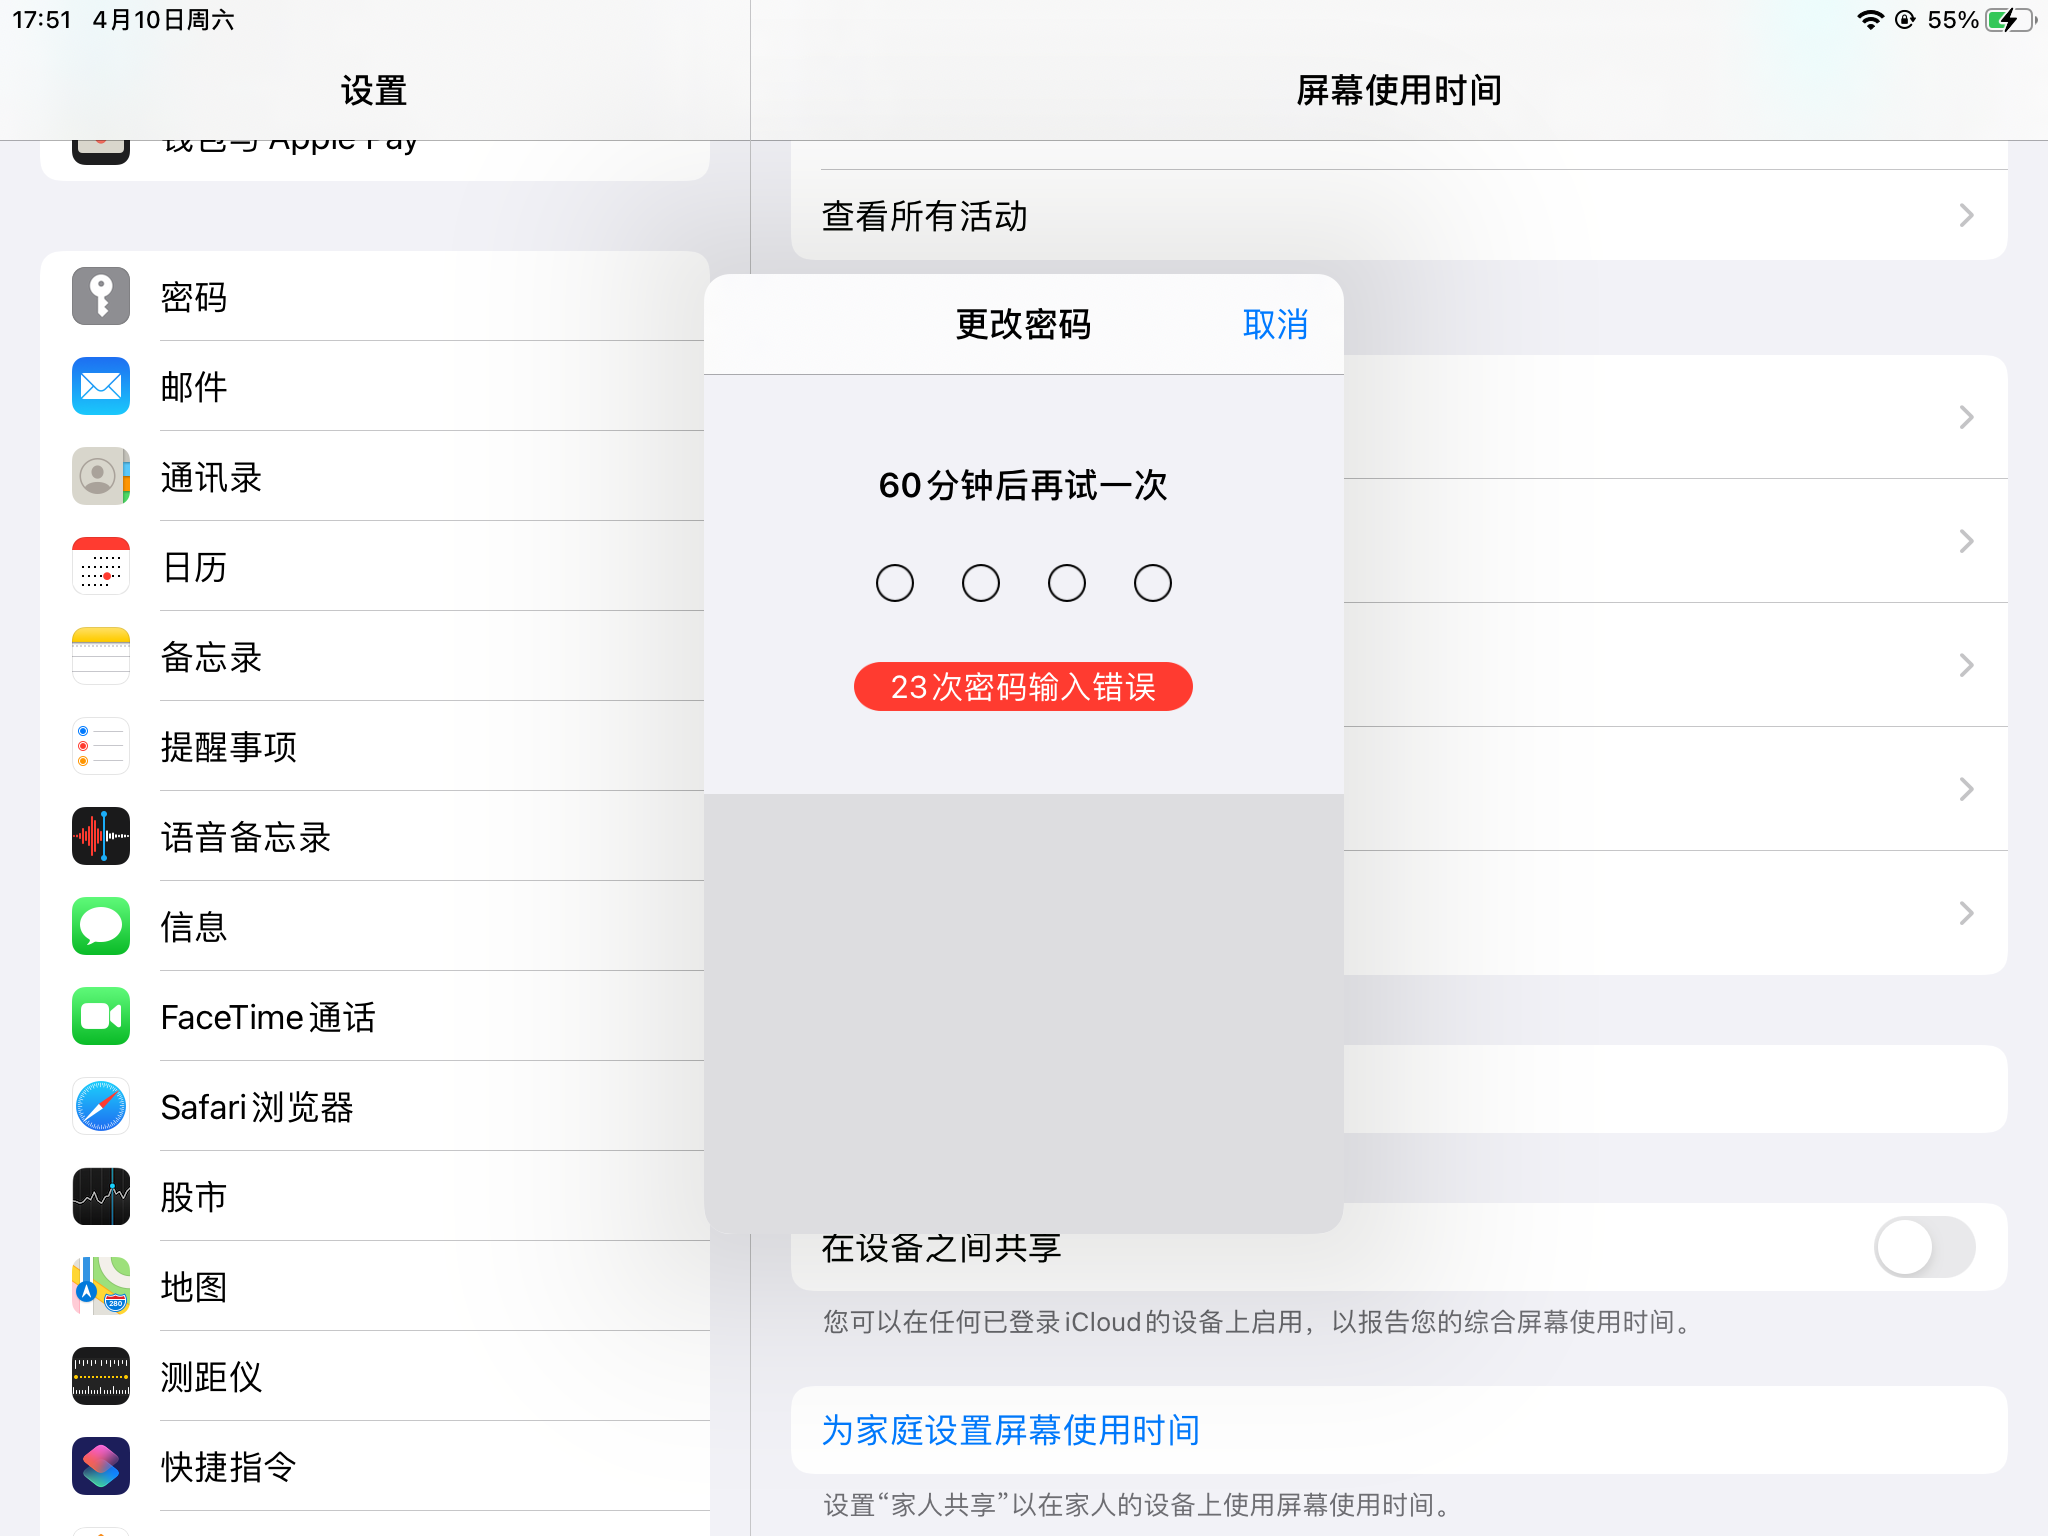2048x1536 pixels.
Task: Select 提醒事项 in the settings list
Action: pyautogui.click(x=229, y=747)
